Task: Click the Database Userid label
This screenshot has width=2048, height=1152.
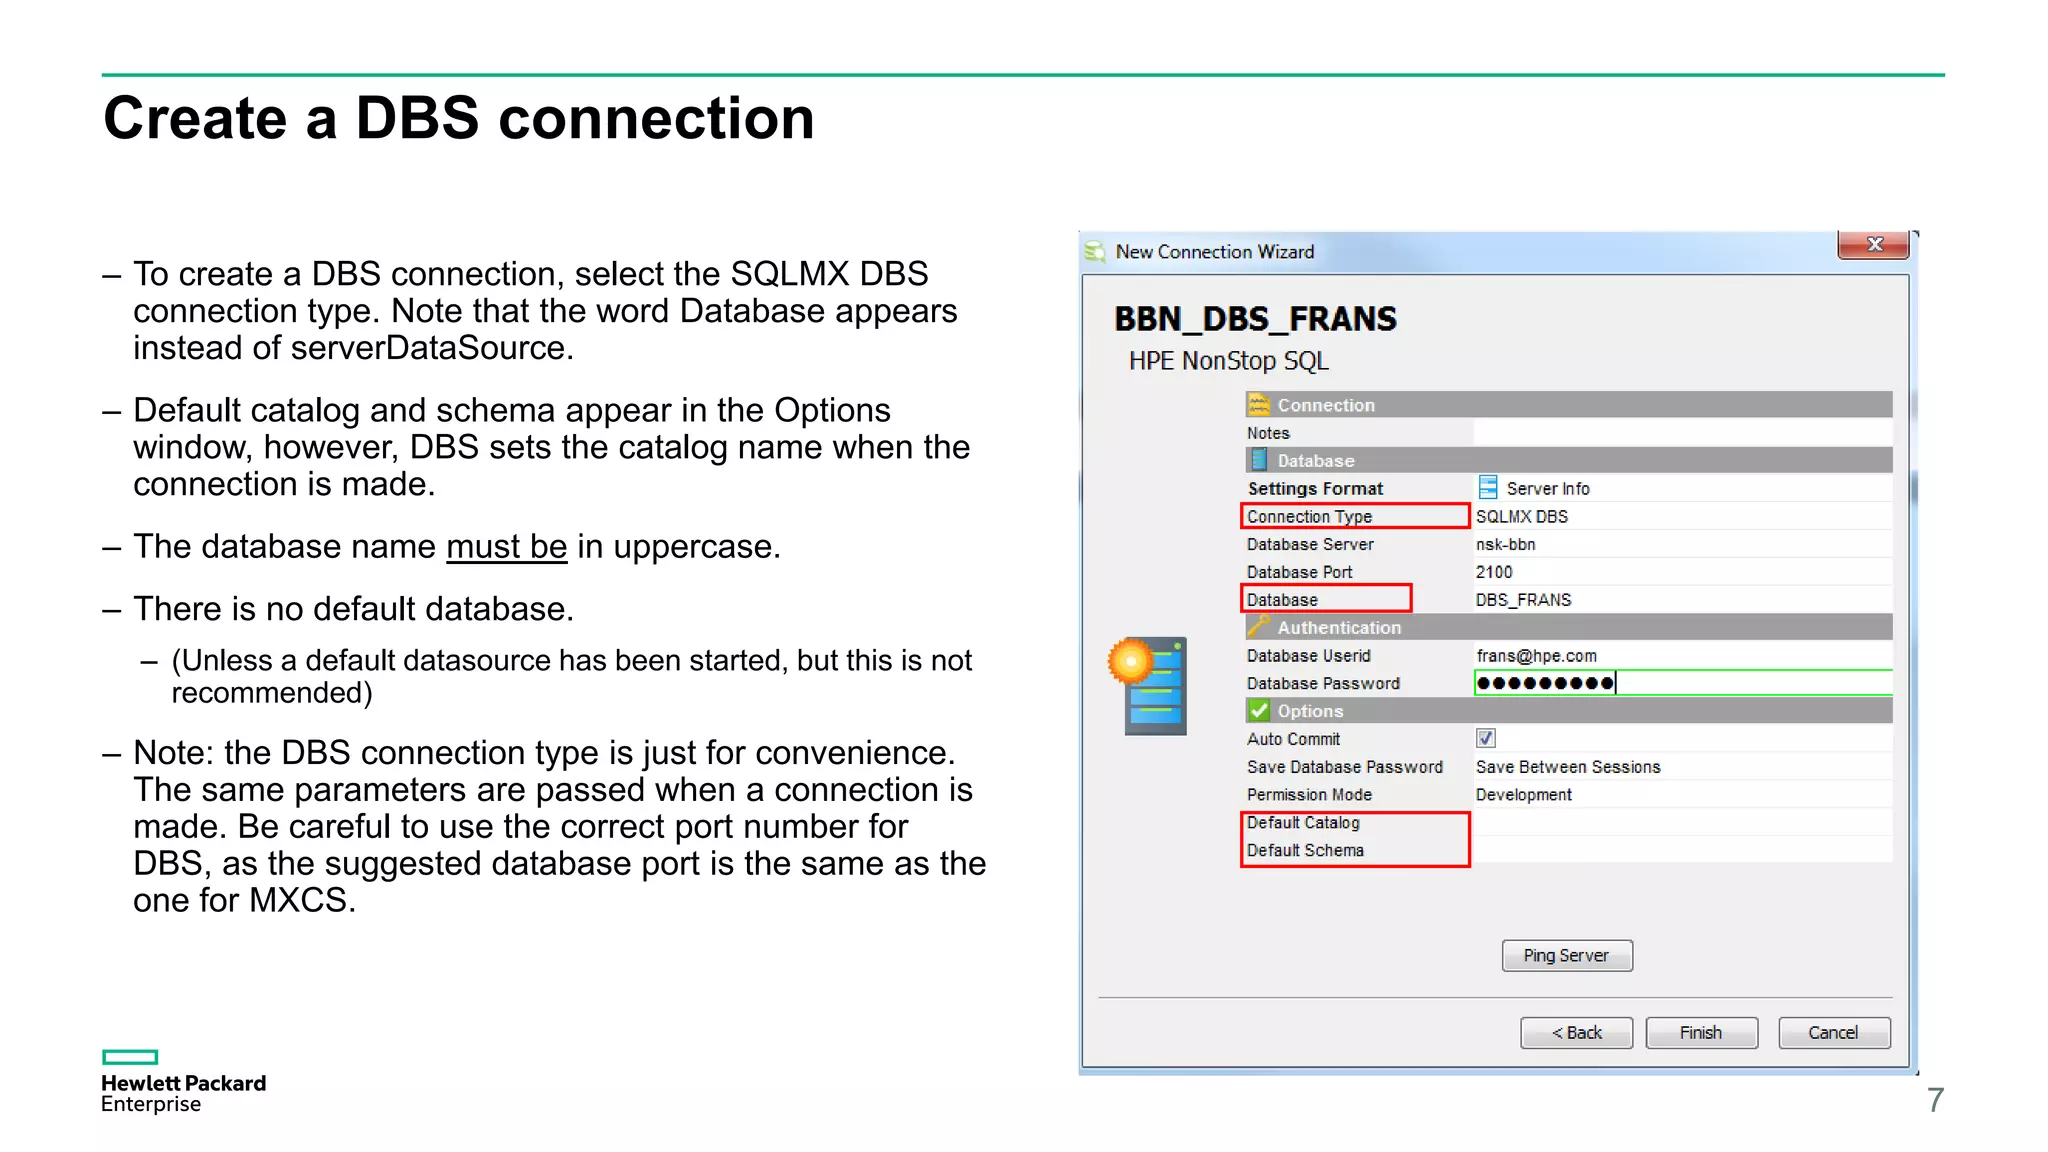Action: coord(1308,656)
